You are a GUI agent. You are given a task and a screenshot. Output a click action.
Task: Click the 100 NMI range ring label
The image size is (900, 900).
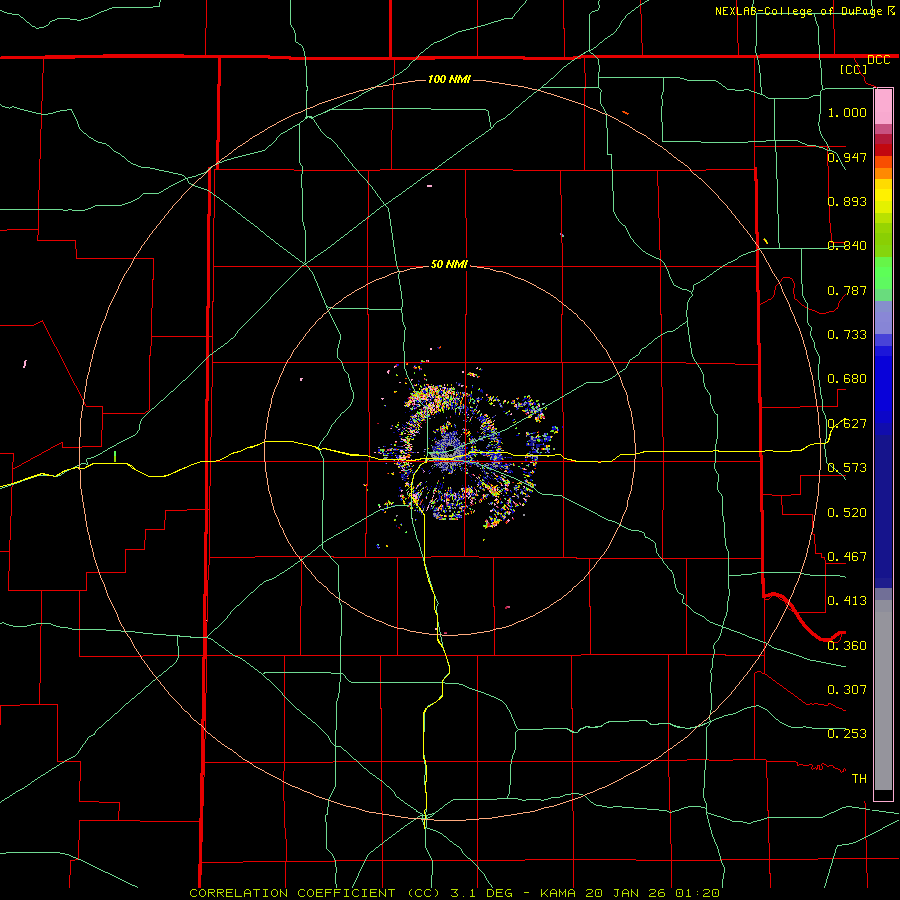click(449, 79)
